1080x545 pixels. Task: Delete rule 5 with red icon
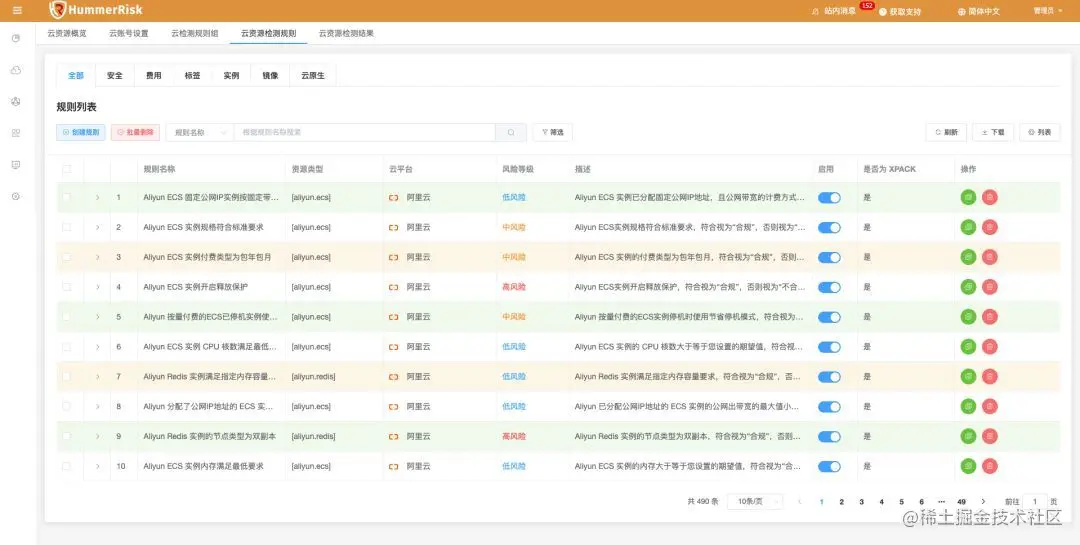[990, 317]
